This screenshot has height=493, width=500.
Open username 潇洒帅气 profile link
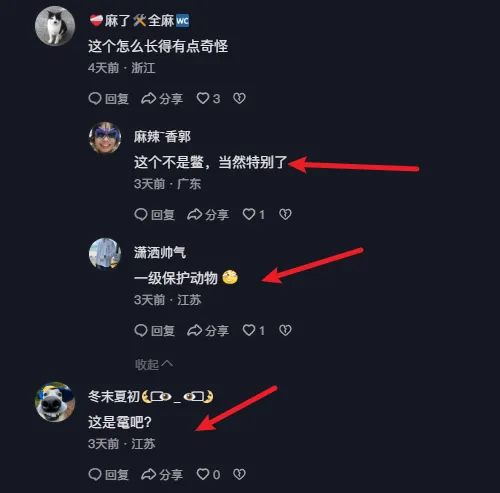point(160,252)
